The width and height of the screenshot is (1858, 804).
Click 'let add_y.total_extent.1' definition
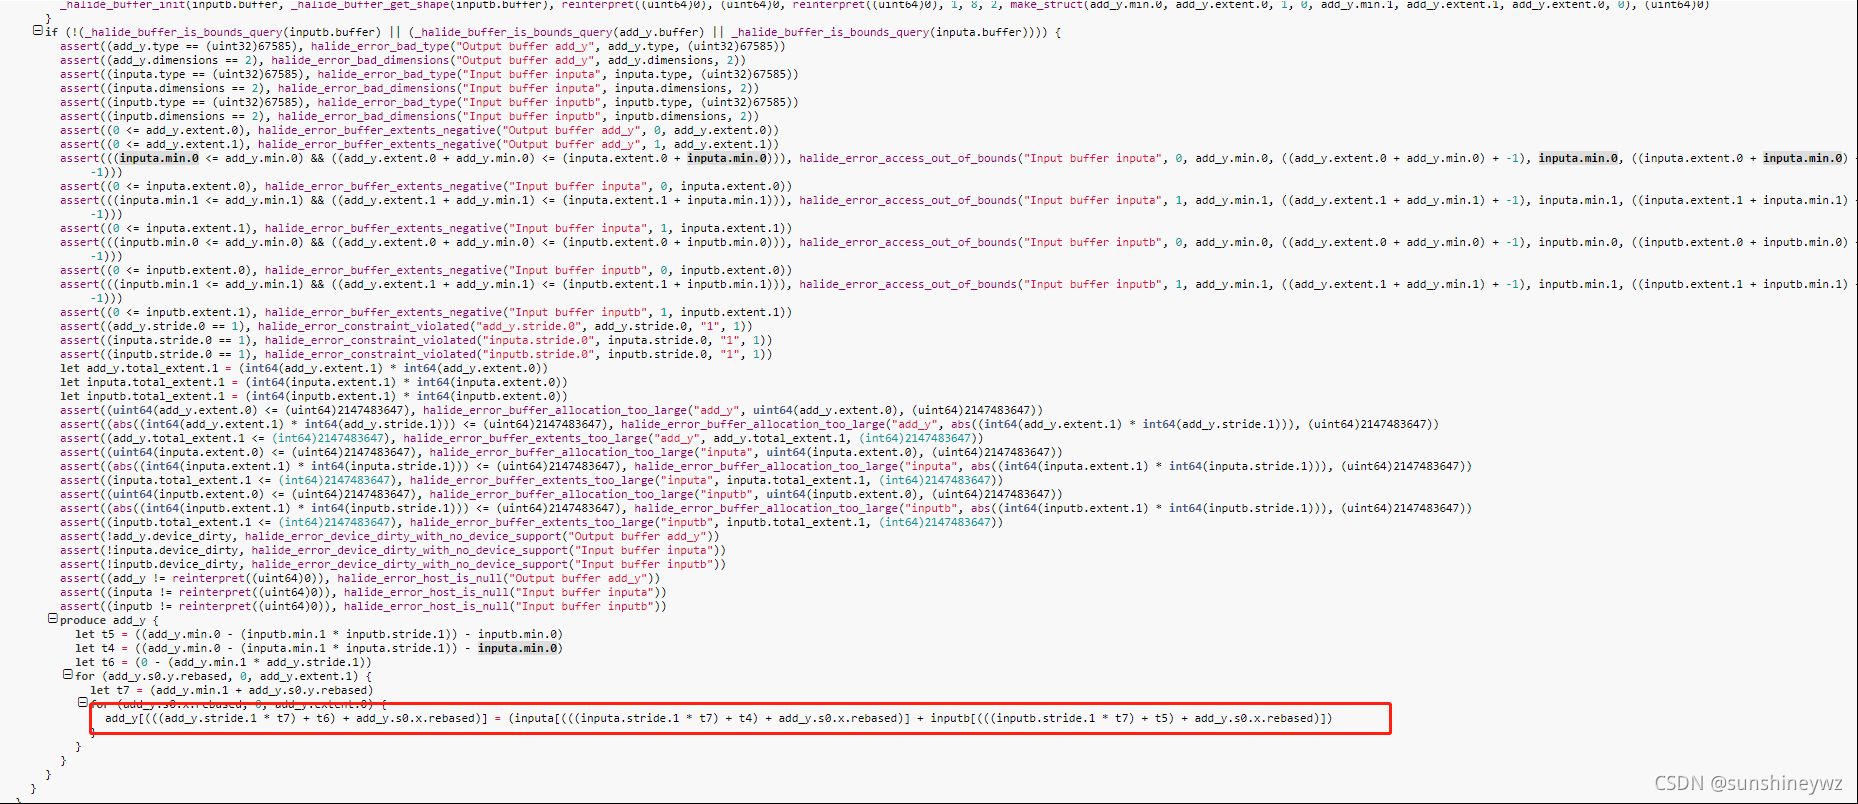point(304,368)
